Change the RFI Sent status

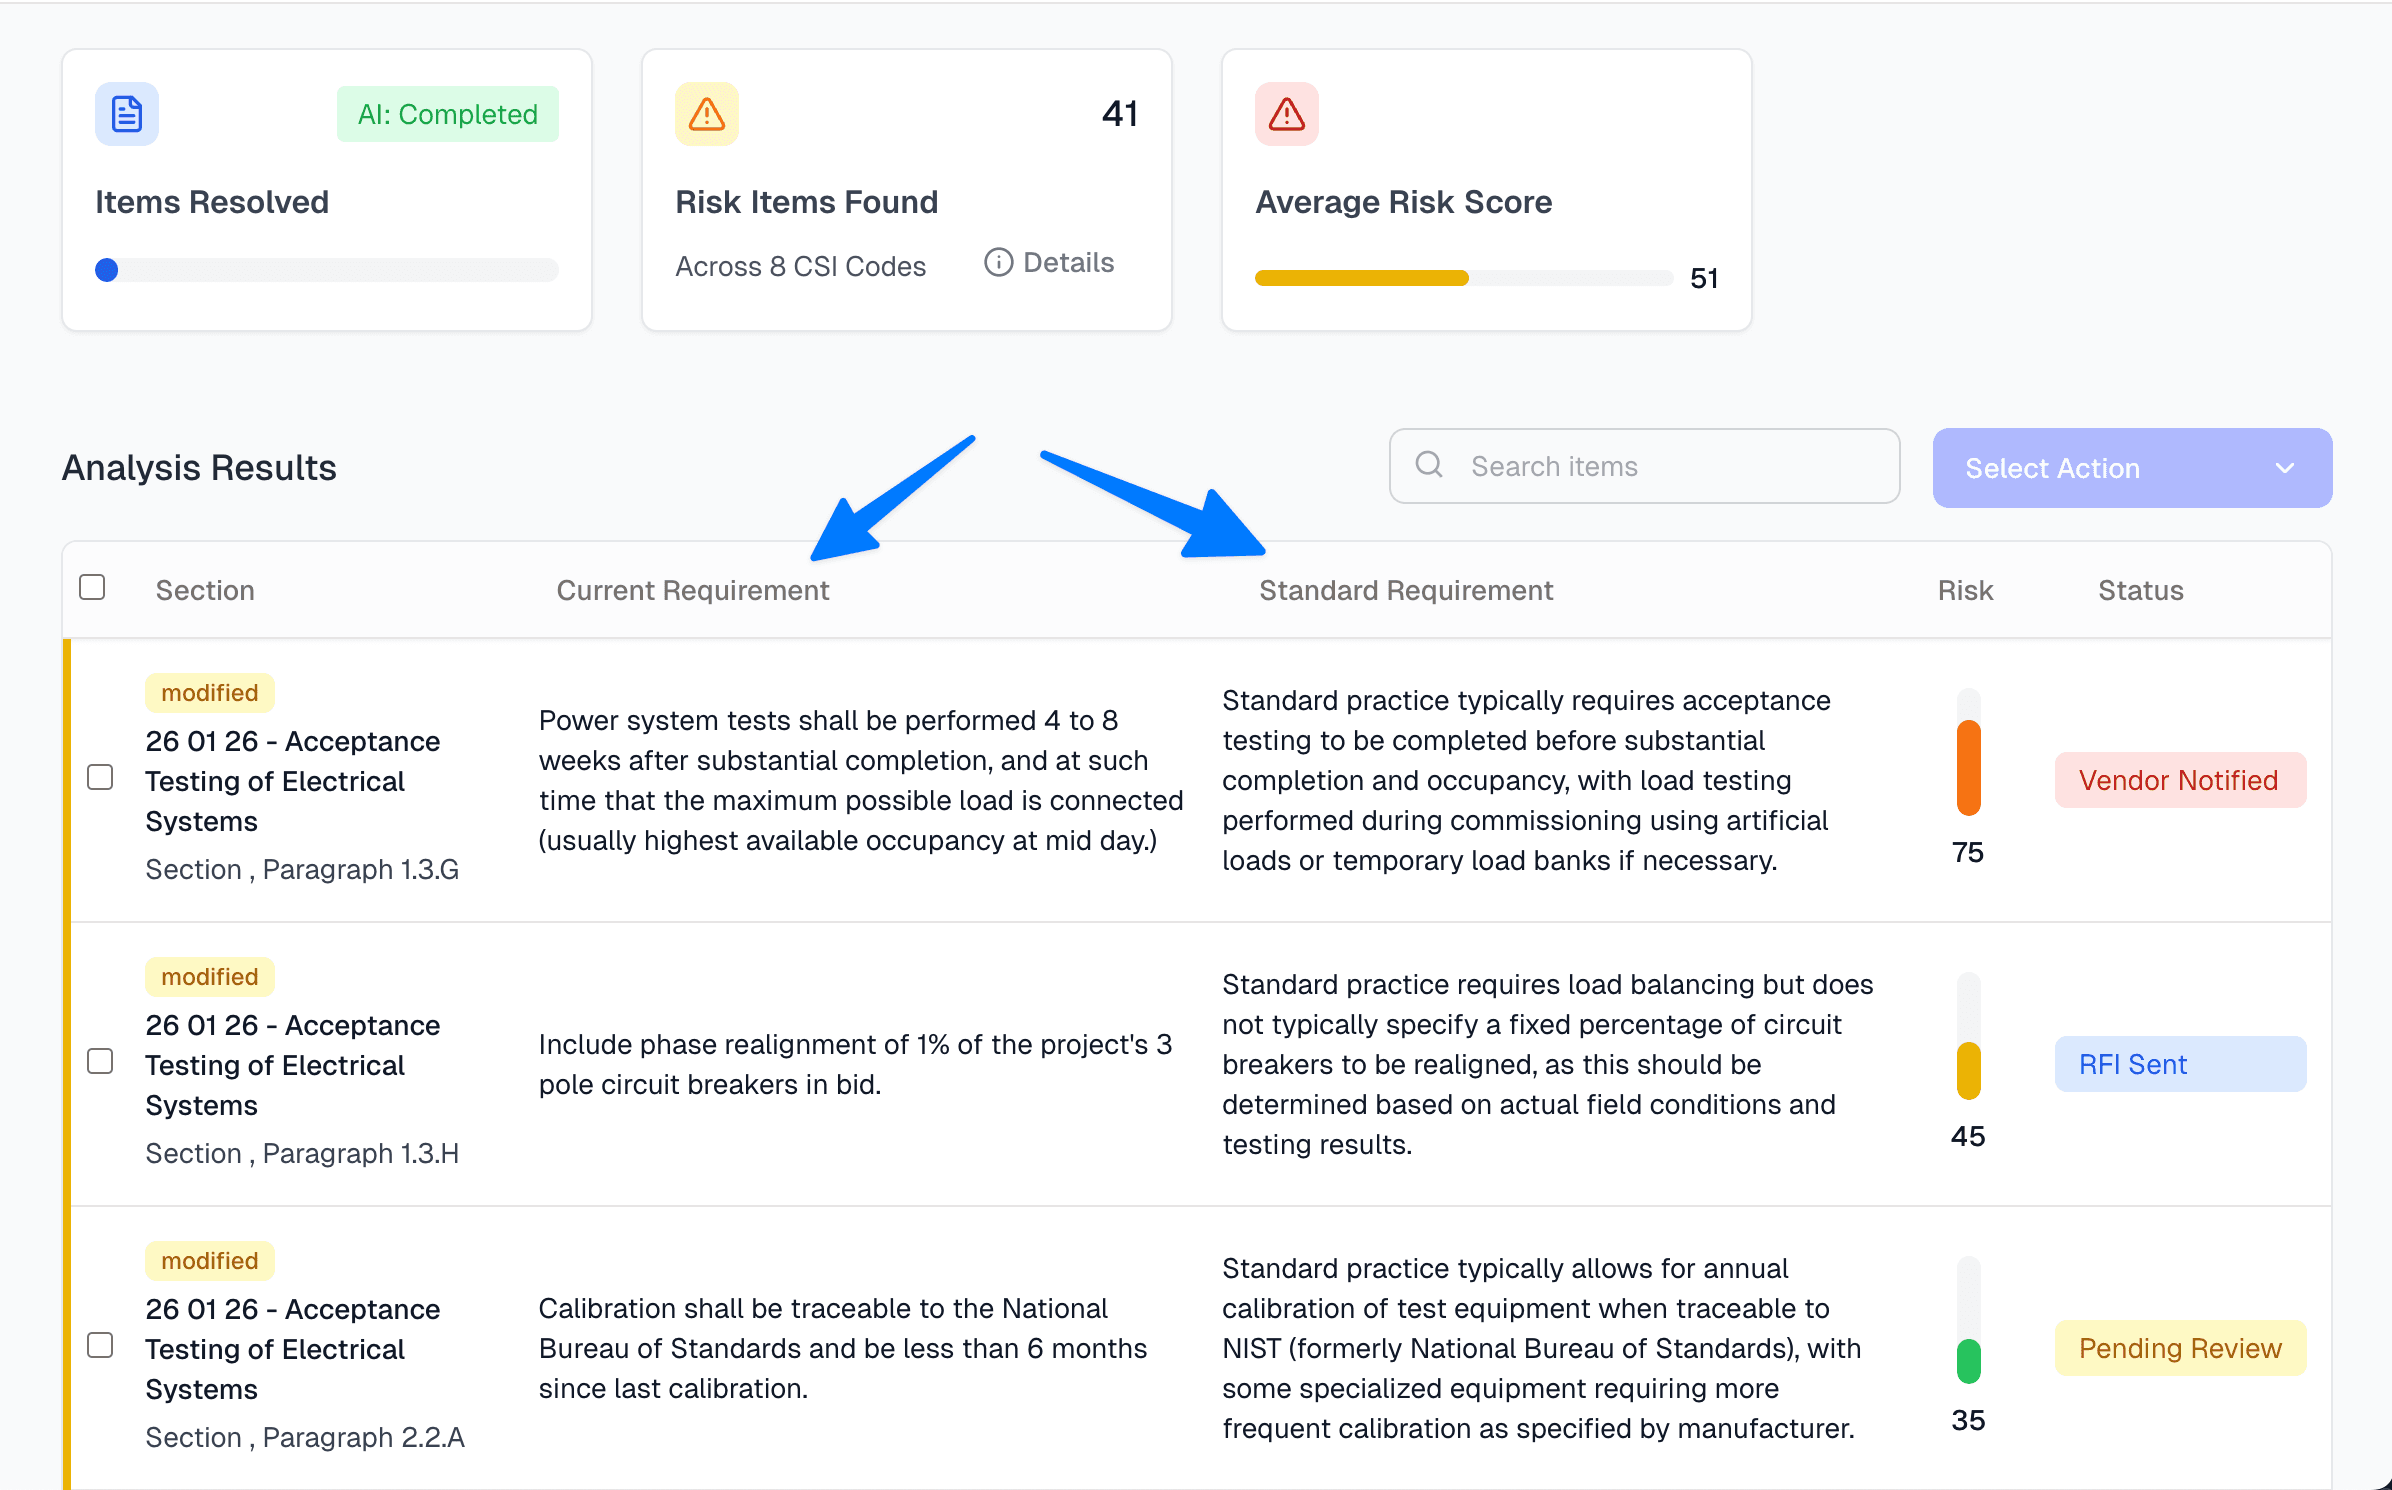[2180, 1064]
